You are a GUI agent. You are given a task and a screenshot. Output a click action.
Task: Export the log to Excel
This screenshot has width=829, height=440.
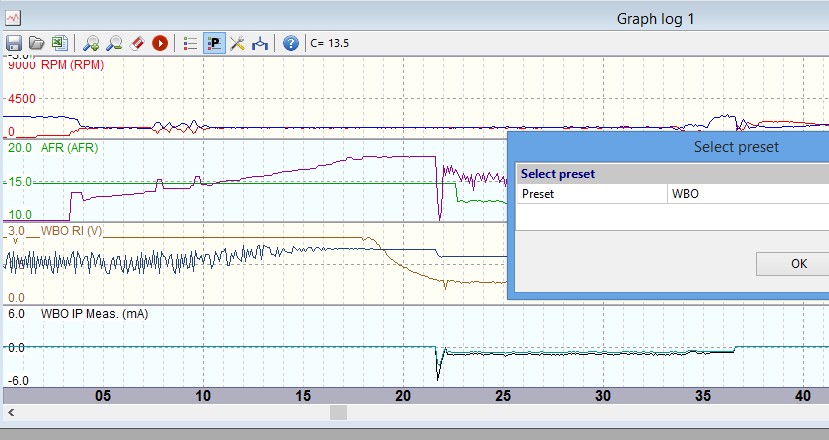pos(58,43)
